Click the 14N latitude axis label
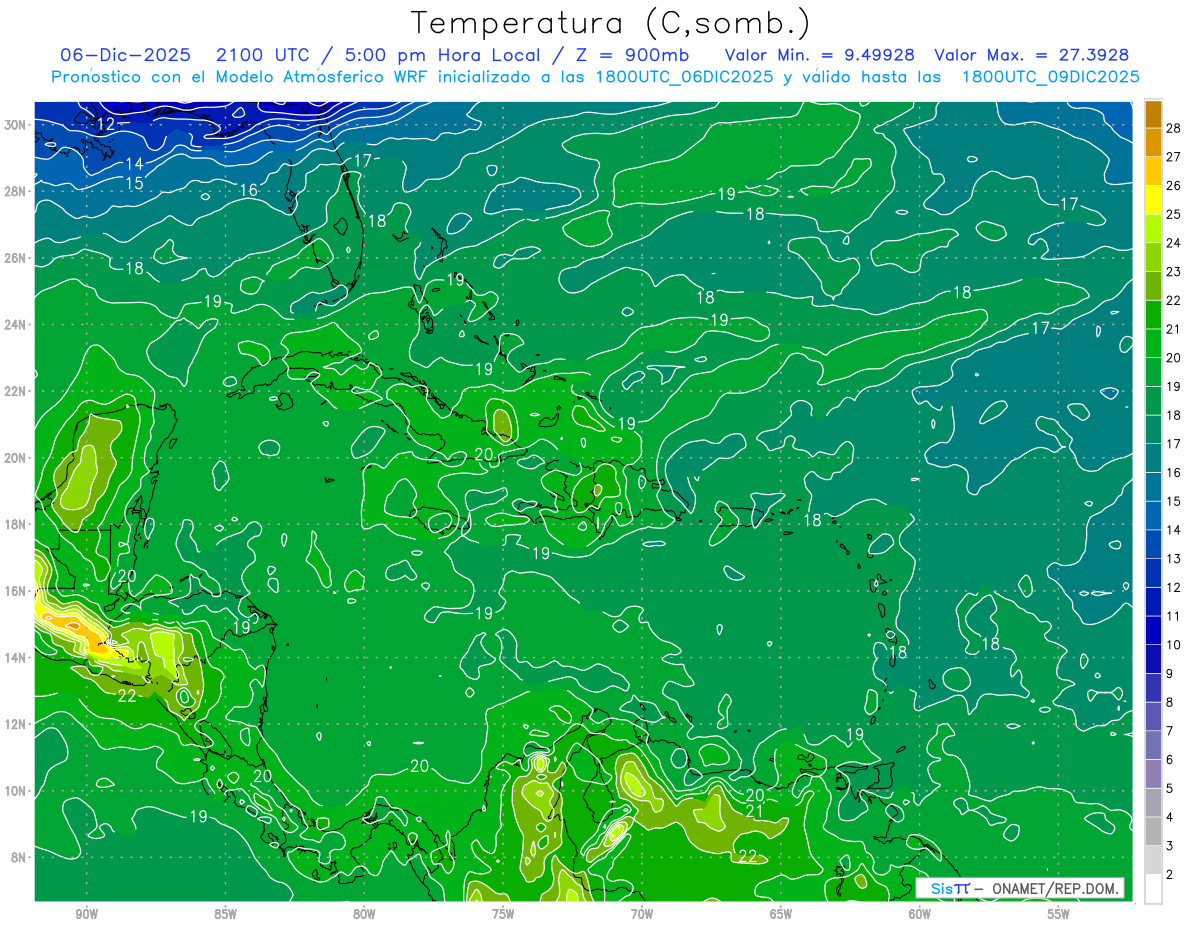The width and height of the screenshot is (1200, 927). (15, 657)
